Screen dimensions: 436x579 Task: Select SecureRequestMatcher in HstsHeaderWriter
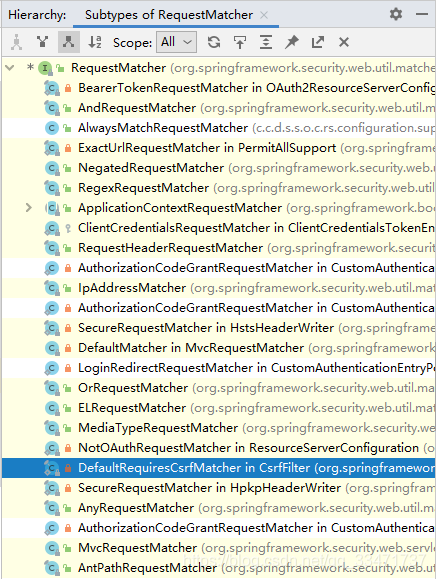(x=219, y=328)
